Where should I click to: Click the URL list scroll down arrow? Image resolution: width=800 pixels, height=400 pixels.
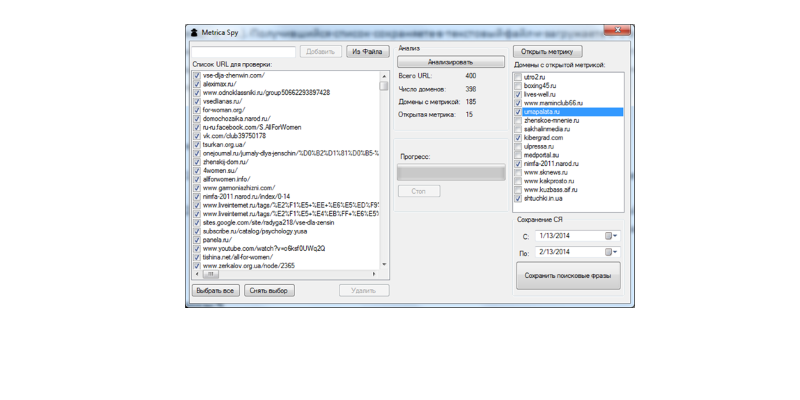384,265
